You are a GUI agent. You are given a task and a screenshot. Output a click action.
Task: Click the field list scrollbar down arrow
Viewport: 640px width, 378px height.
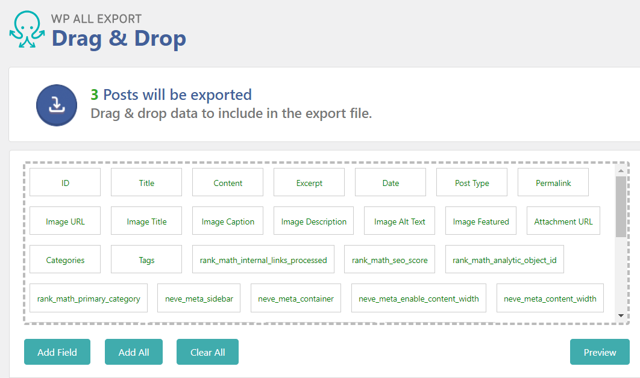click(621, 315)
